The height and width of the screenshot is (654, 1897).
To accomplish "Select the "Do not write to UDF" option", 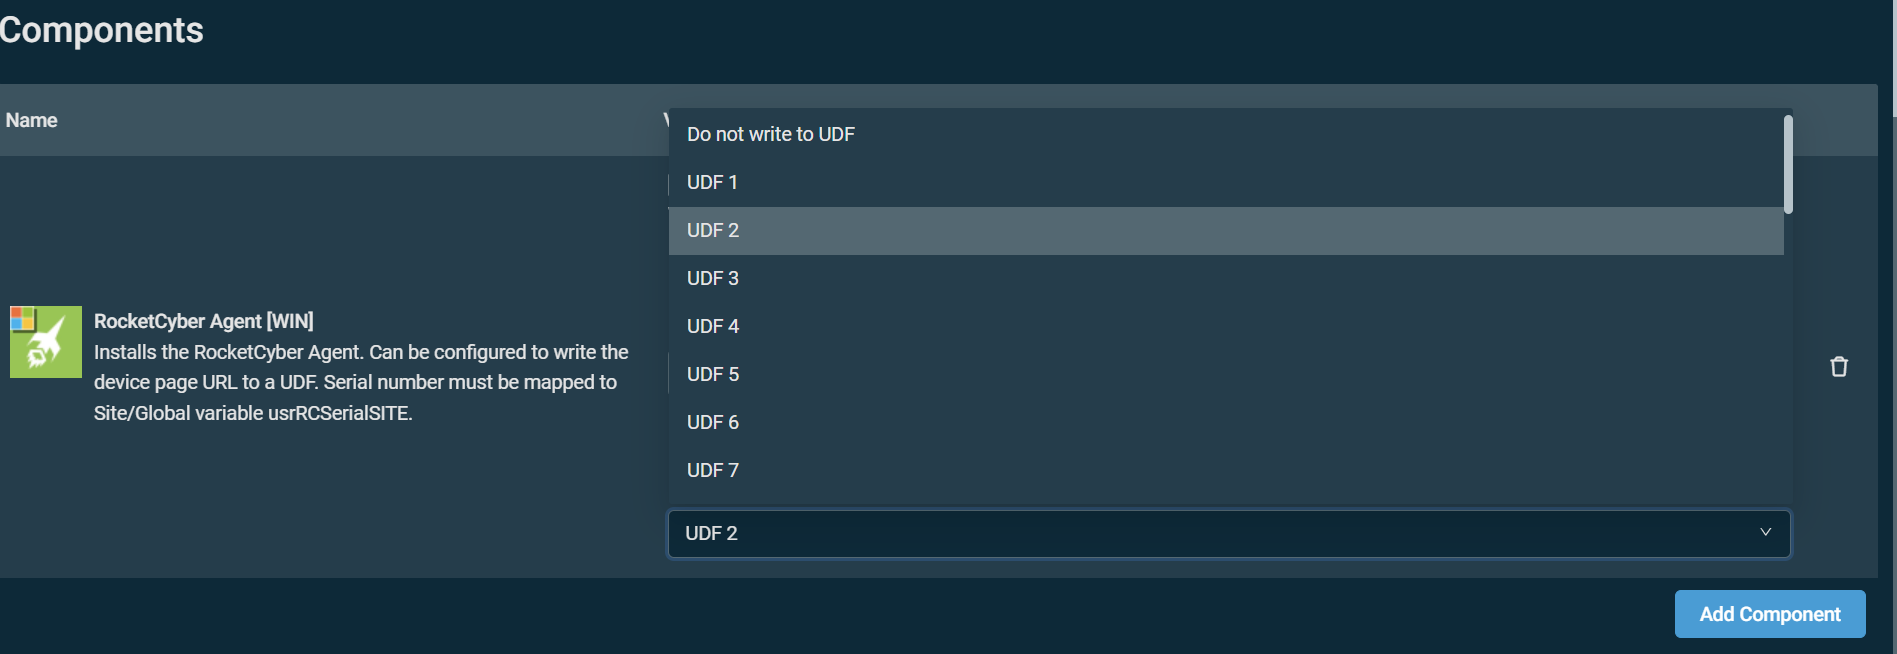I will [x=771, y=134].
